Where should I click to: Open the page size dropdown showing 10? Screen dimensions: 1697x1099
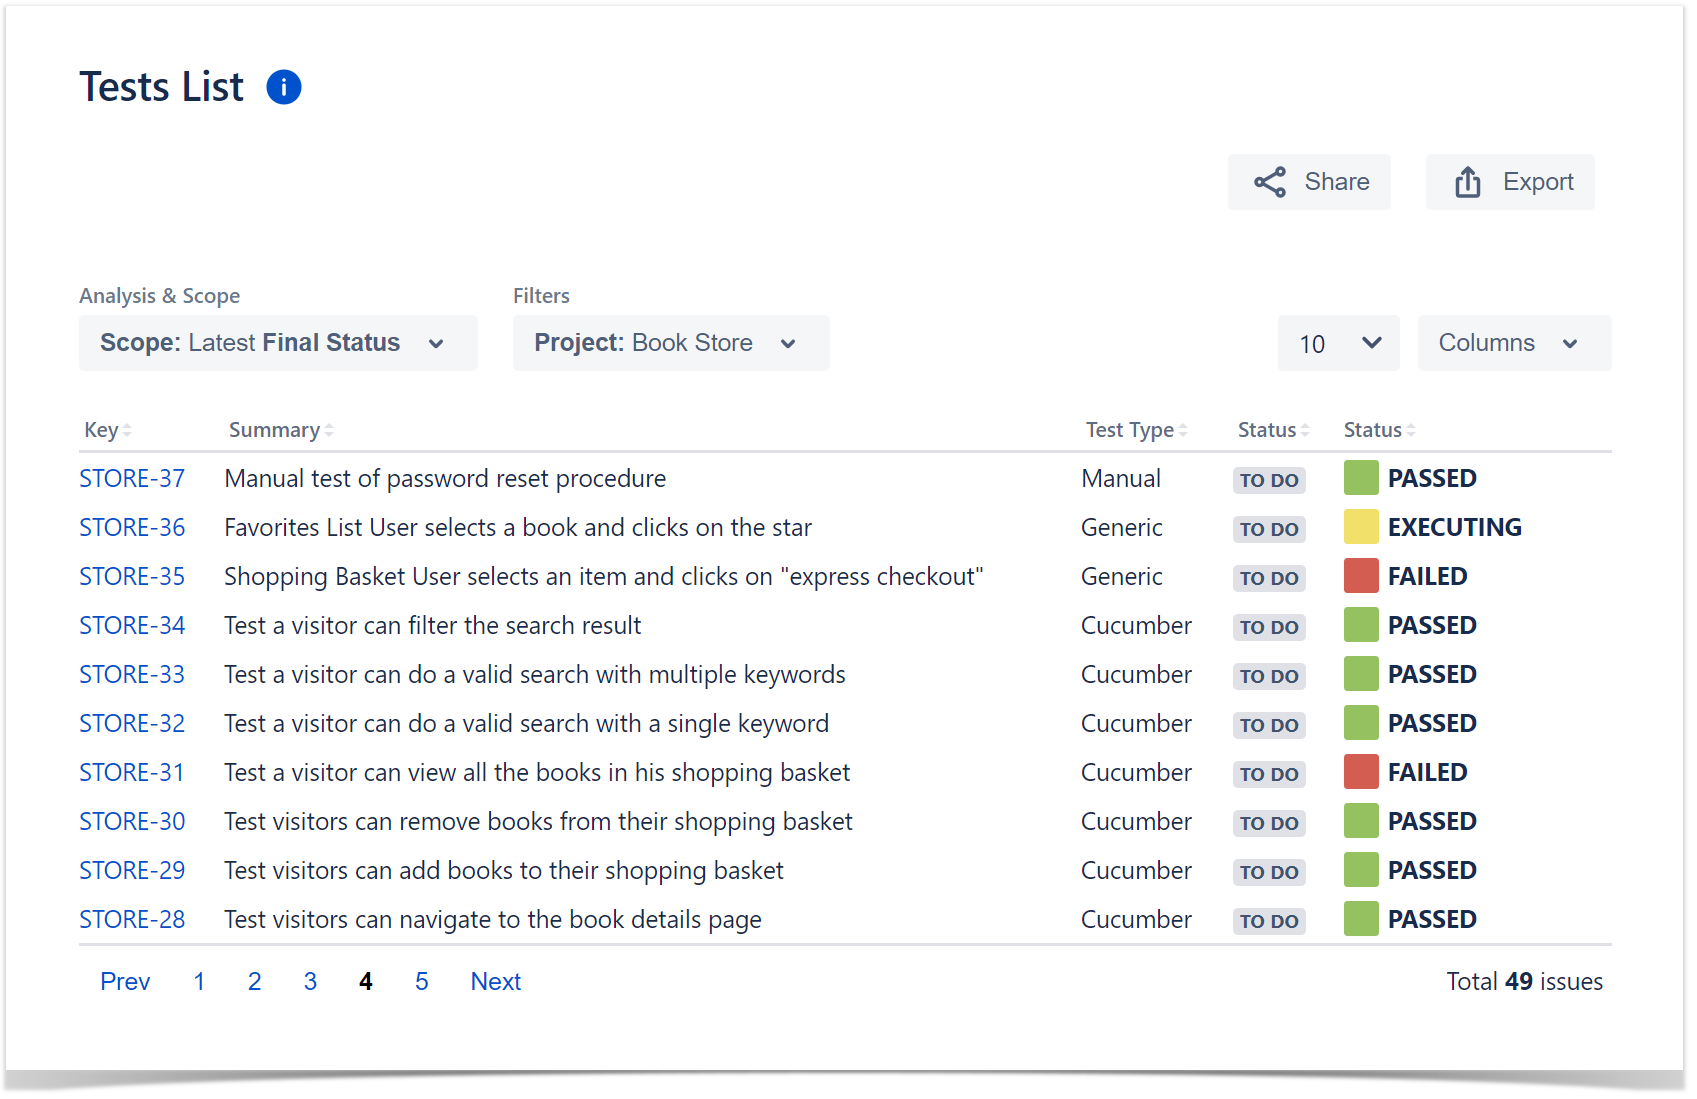tap(1339, 343)
